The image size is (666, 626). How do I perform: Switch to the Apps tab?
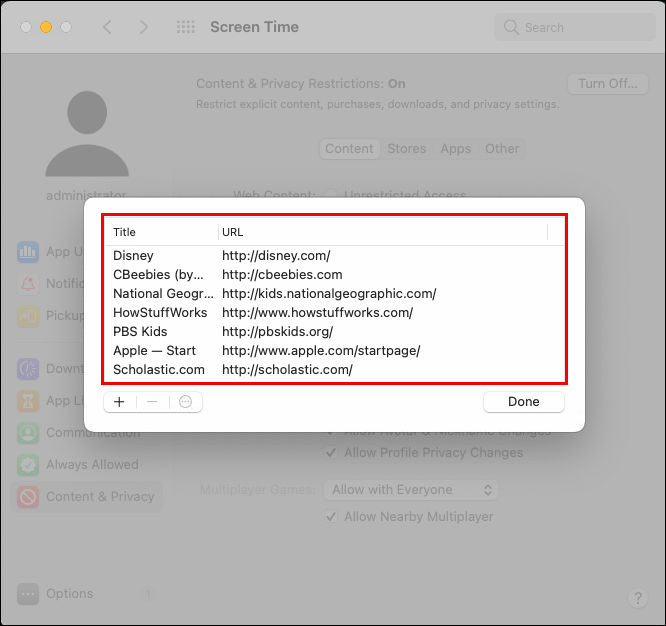[455, 149]
